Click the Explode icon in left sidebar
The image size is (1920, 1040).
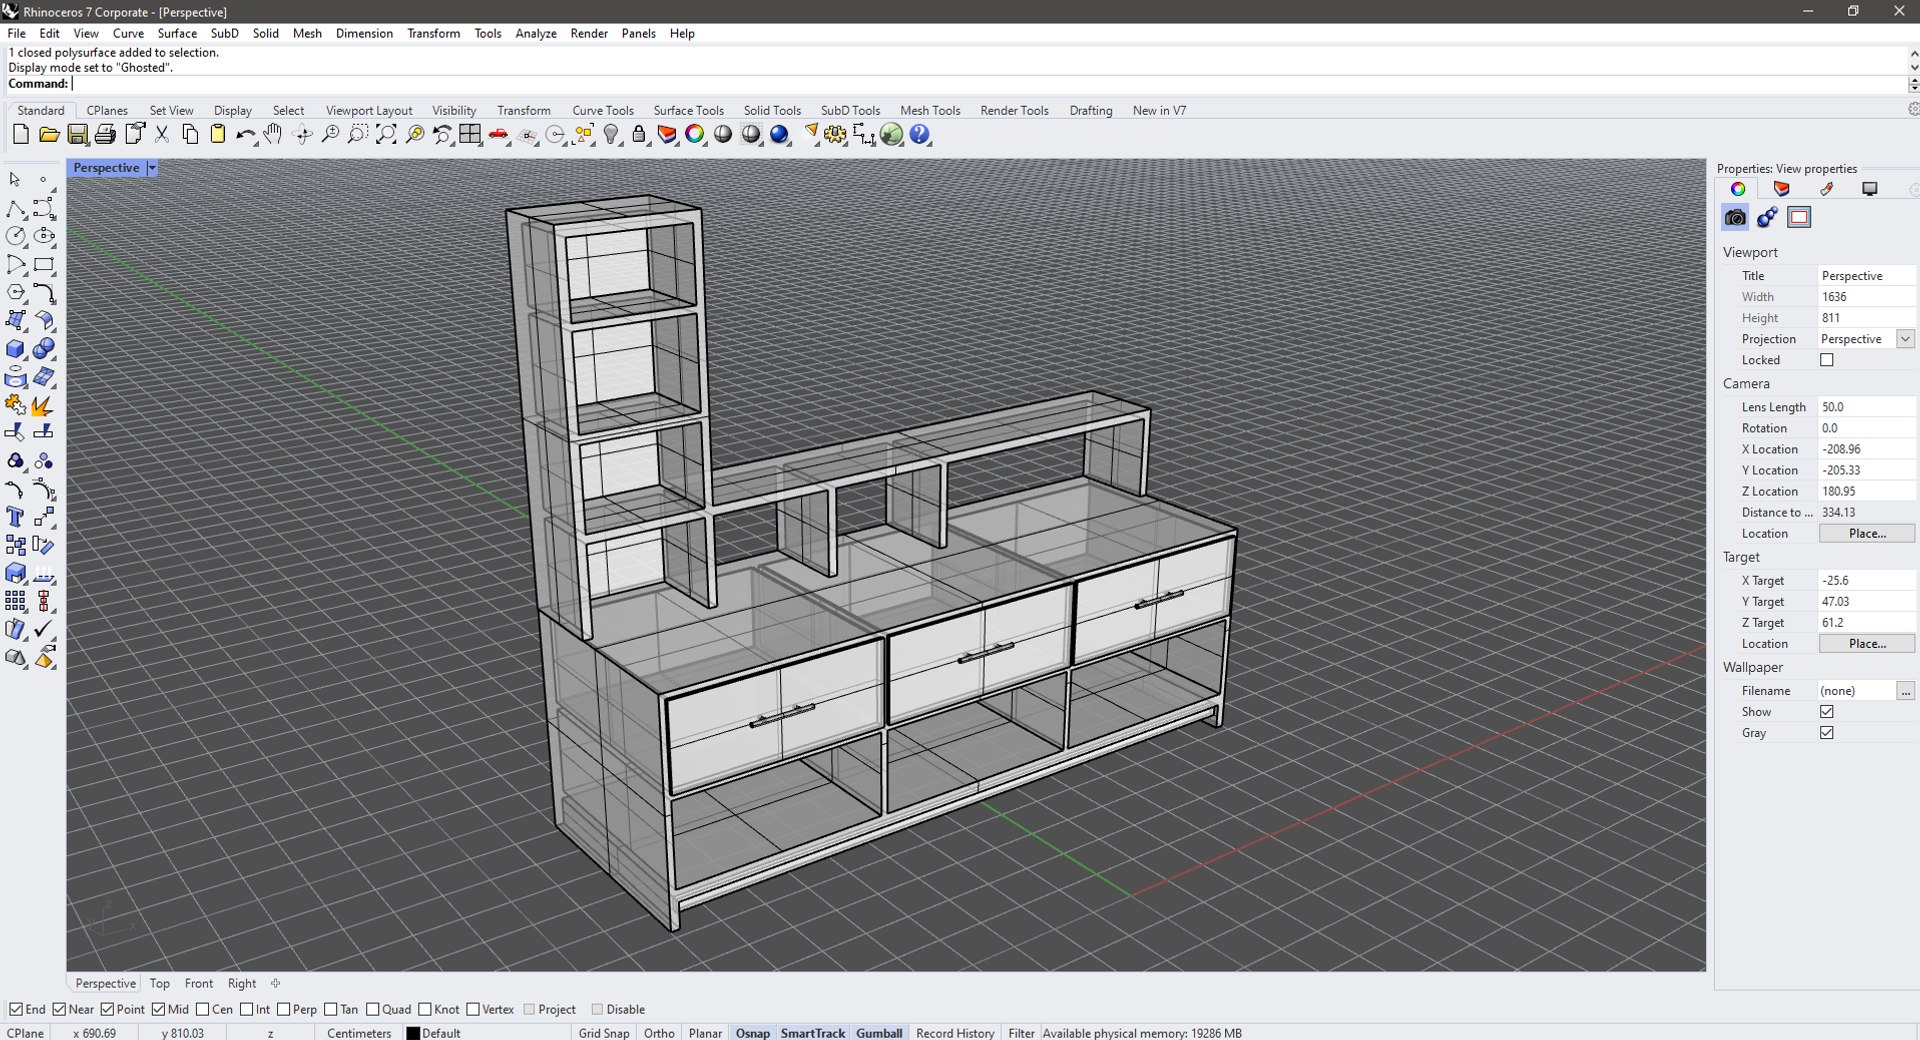tap(44, 406)
